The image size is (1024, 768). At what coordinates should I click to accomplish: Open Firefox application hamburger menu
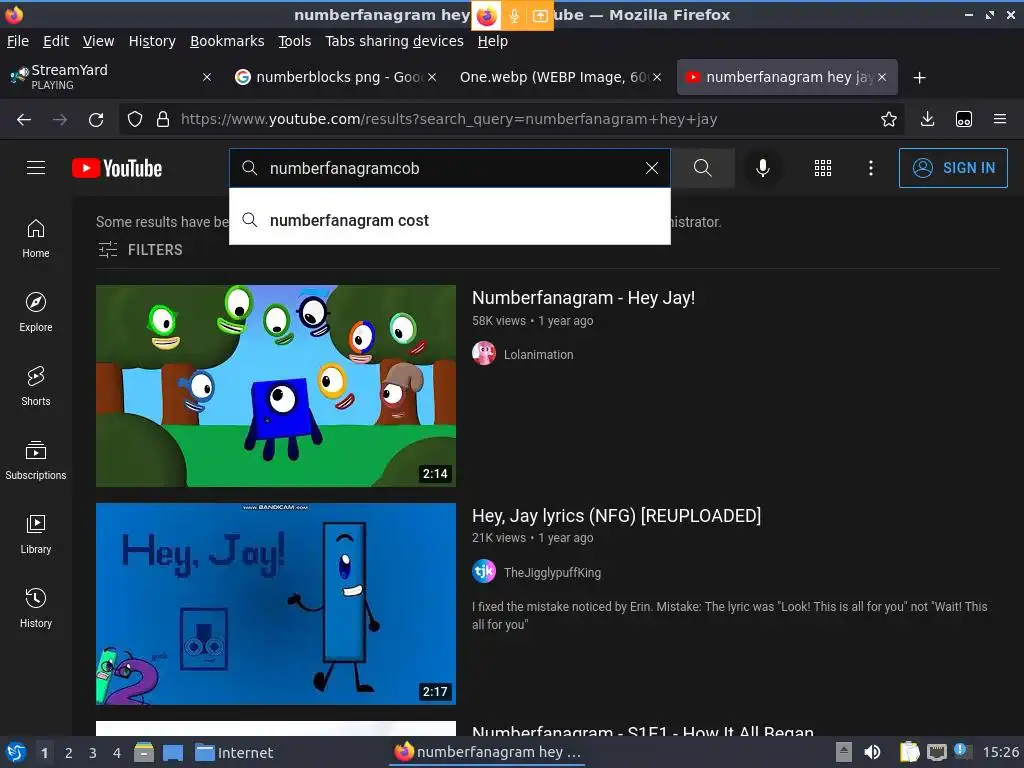(1000, 119)
